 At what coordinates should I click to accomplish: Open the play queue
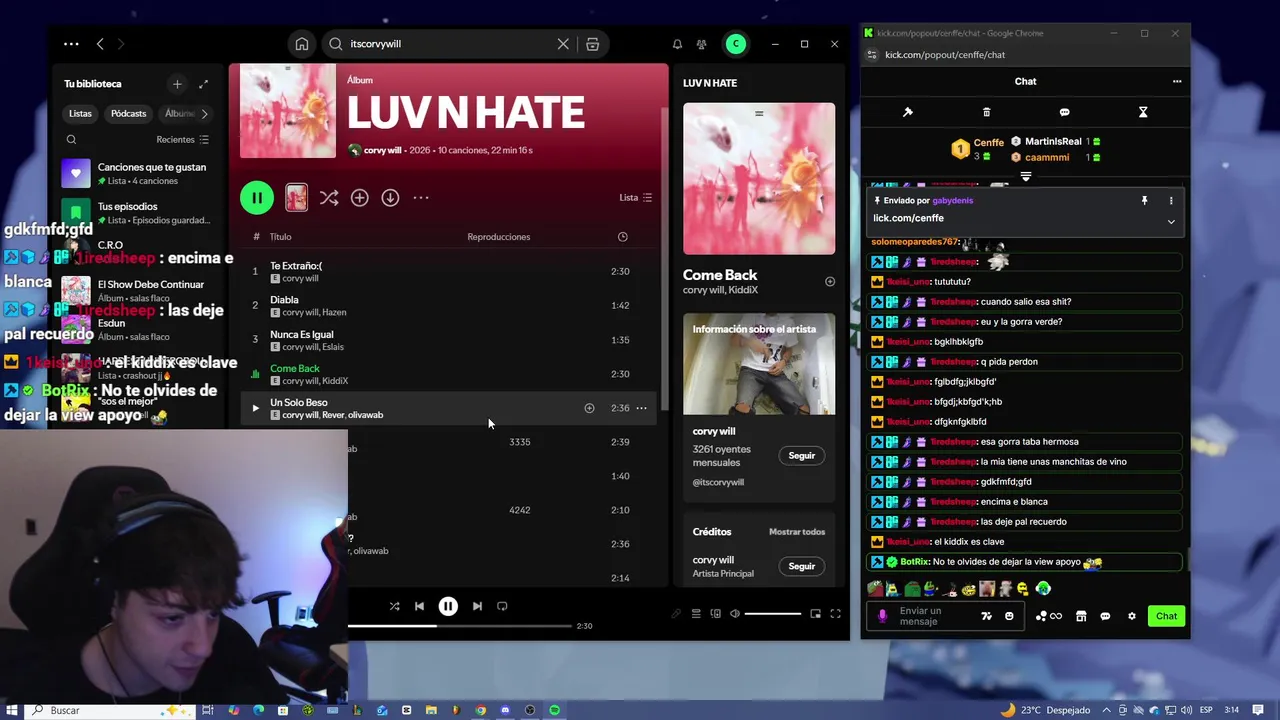[x=696, y=614]
